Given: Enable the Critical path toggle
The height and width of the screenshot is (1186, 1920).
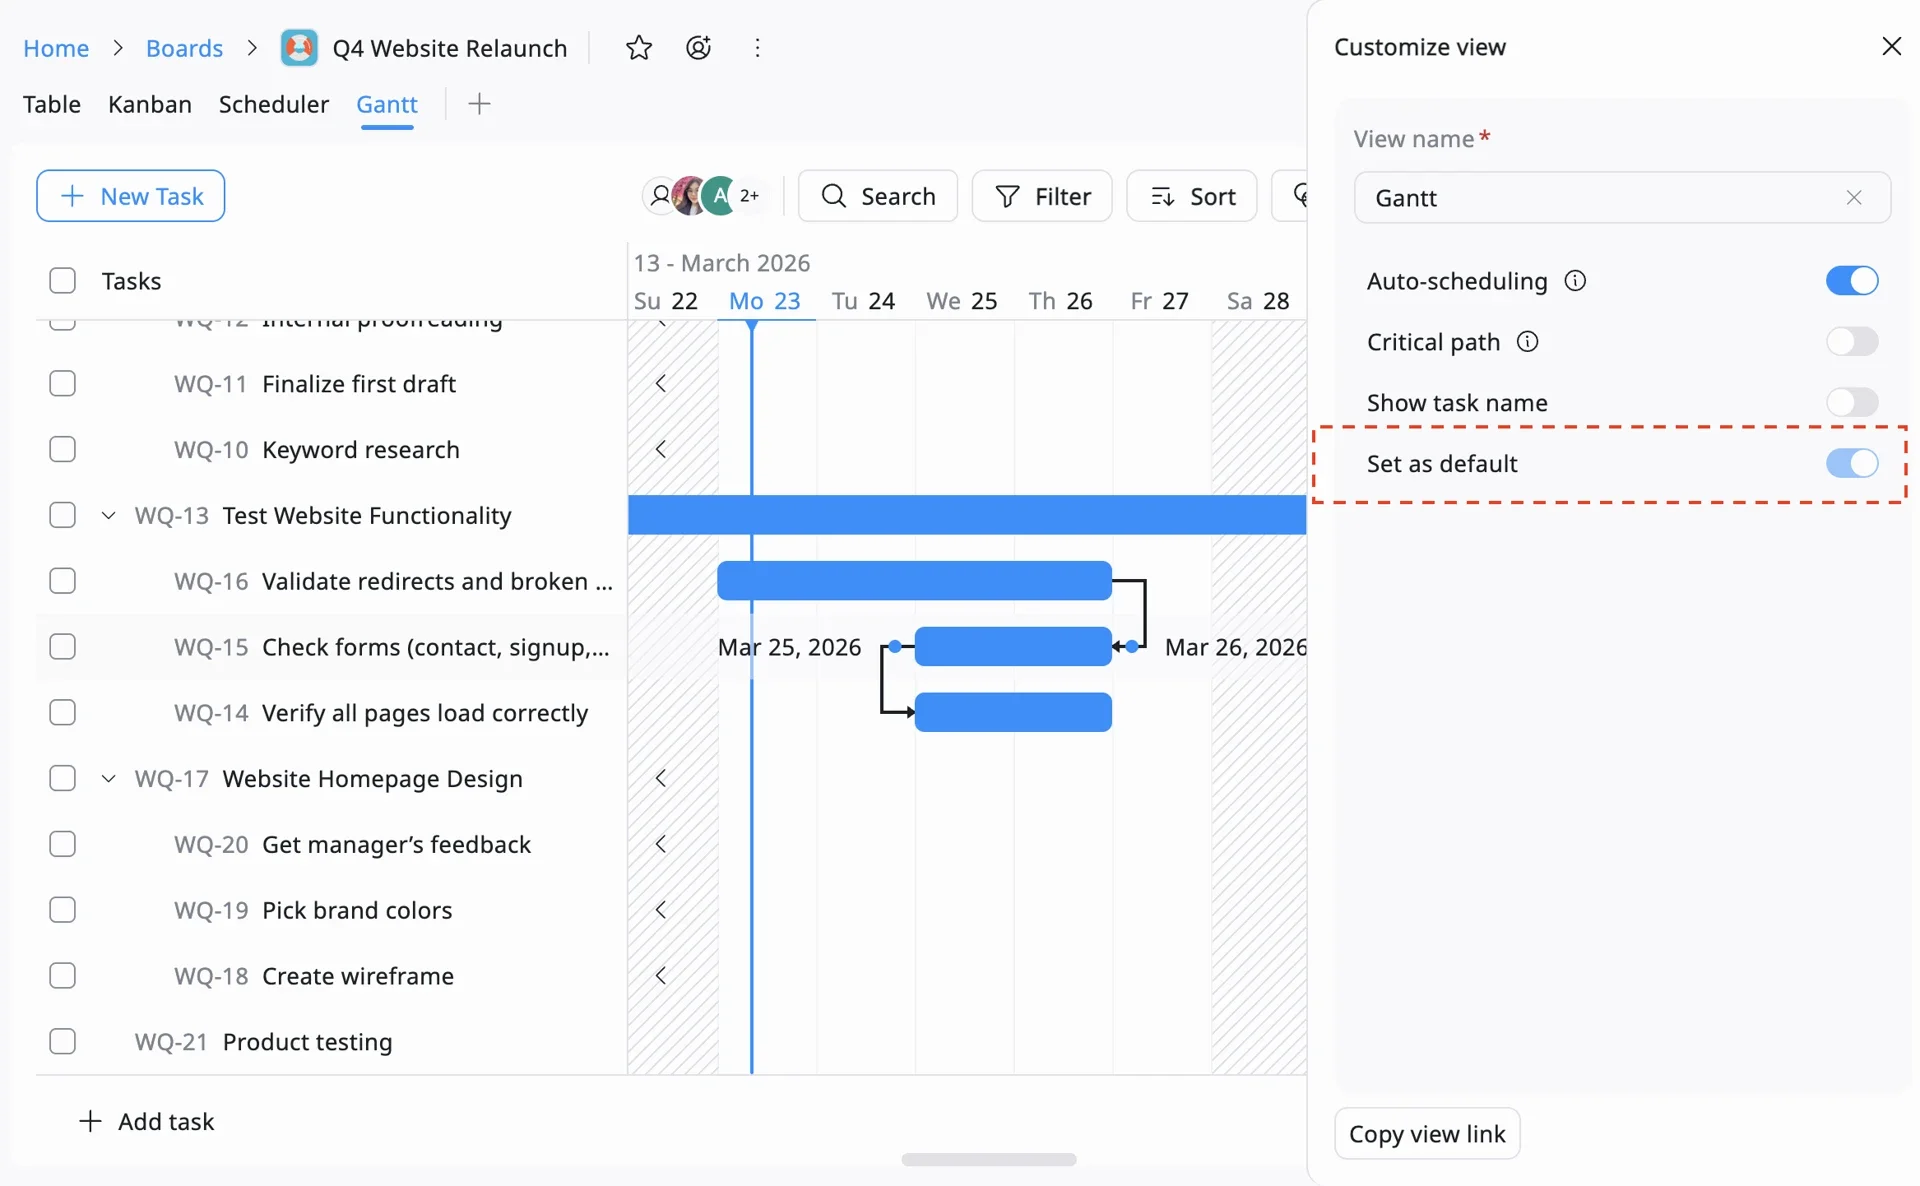Looking at the screenshot, I should click(x=1851, y=342).
